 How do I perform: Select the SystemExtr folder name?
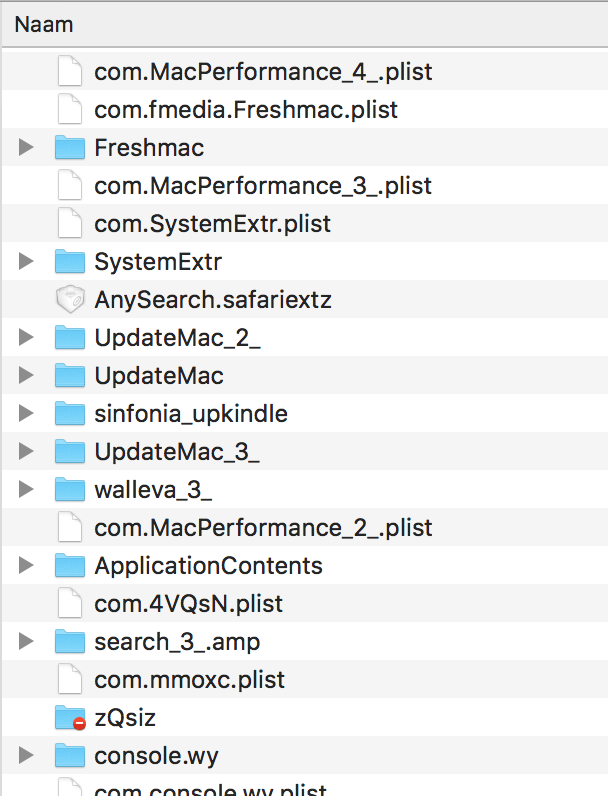point(158,262)
